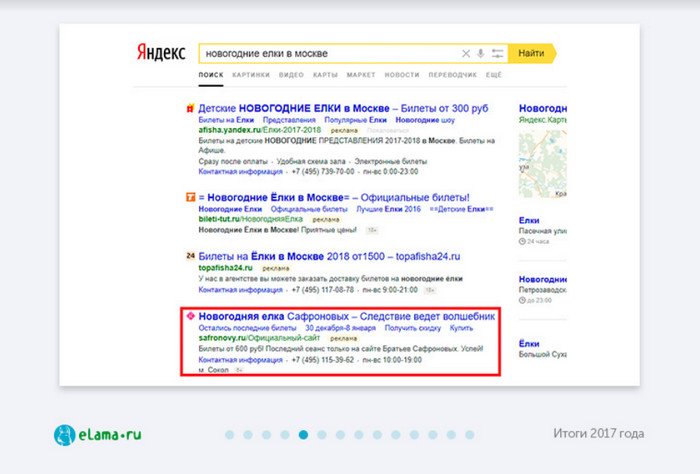Click the Купить sitelink

(x=461, y=328)
